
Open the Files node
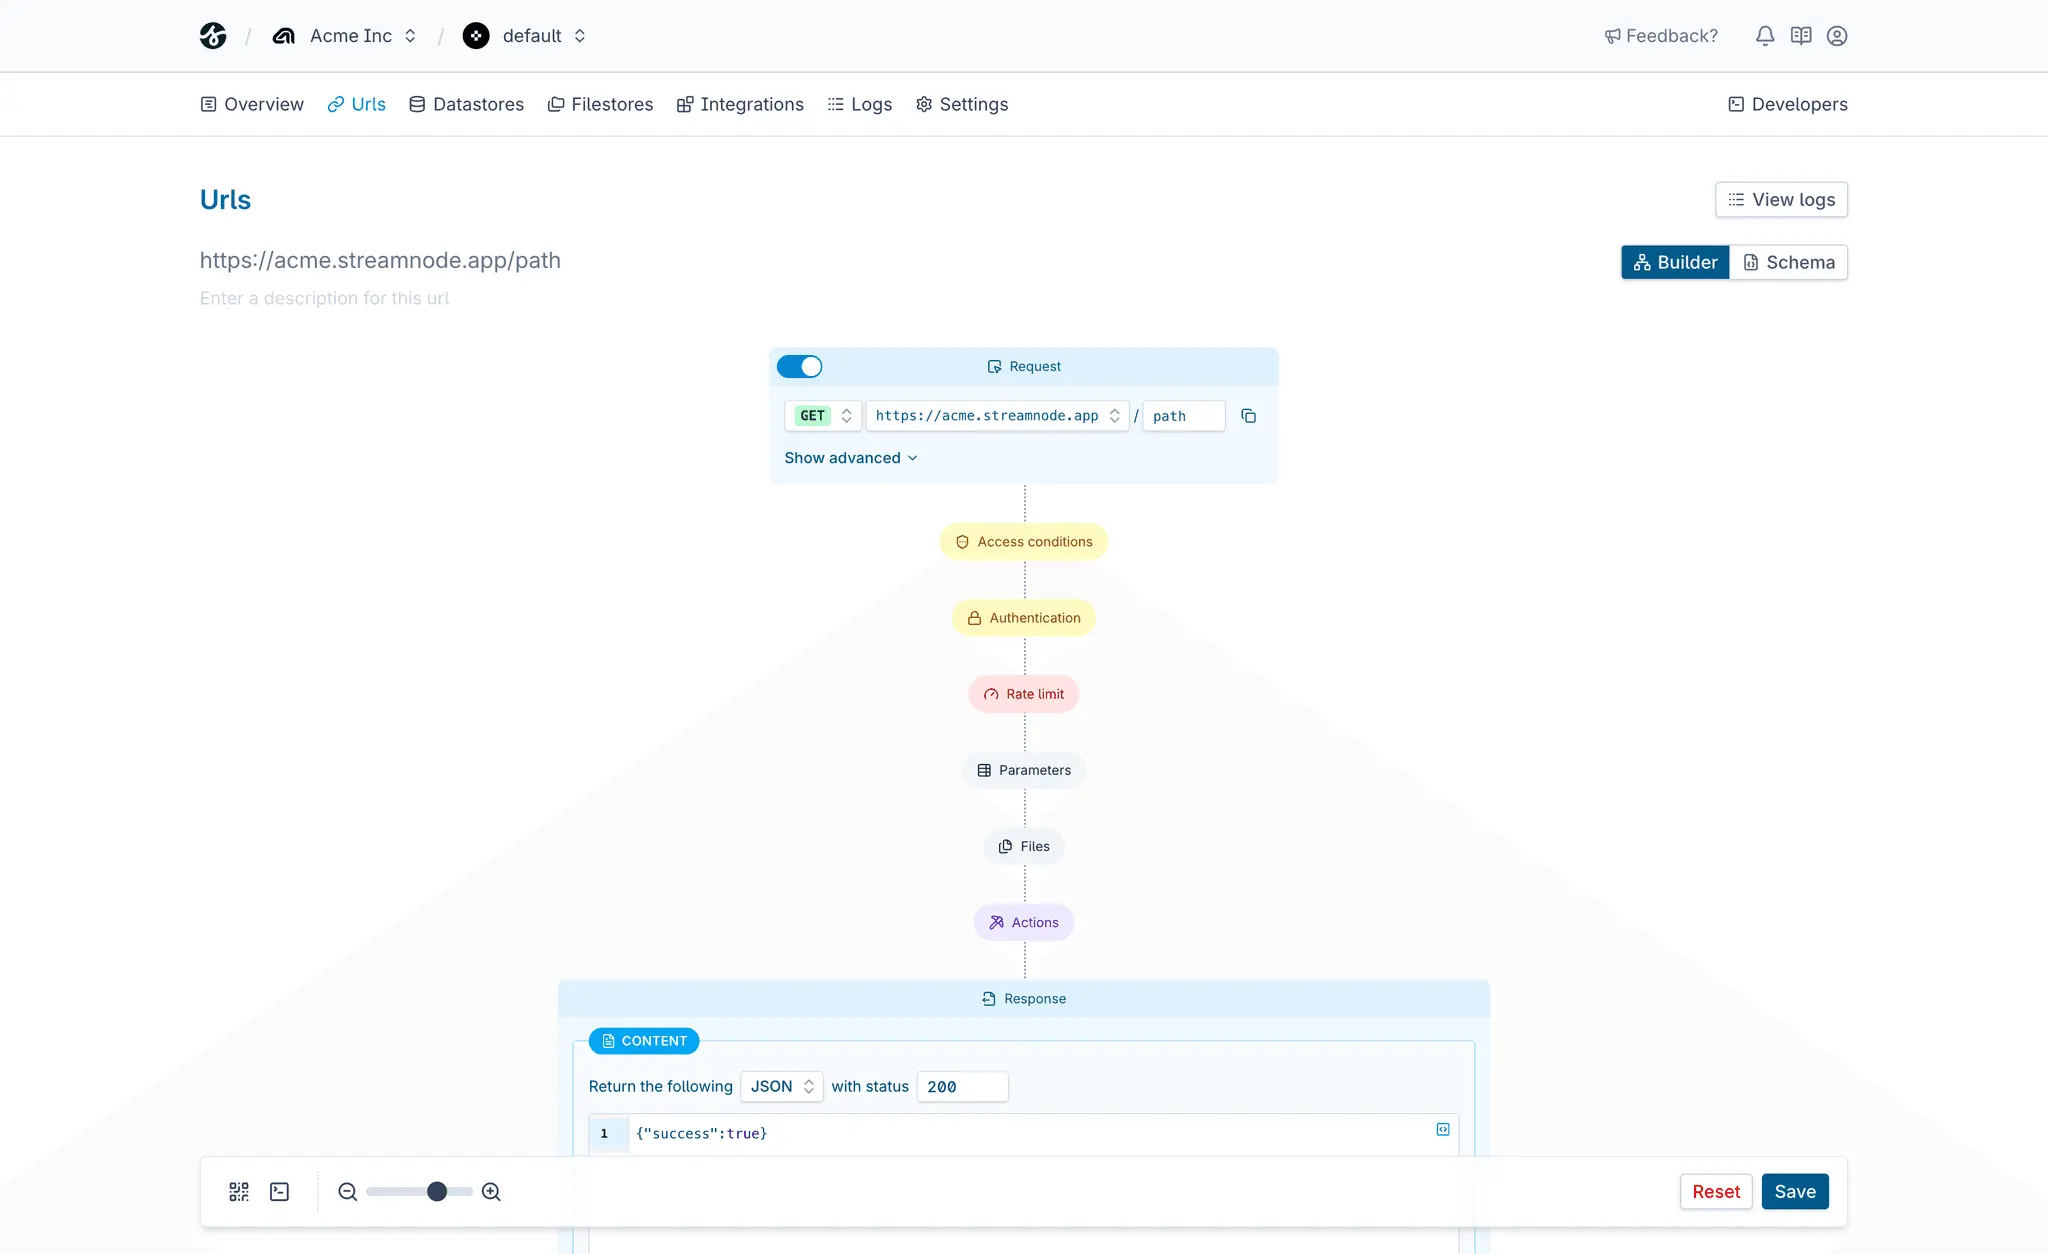1024,846
